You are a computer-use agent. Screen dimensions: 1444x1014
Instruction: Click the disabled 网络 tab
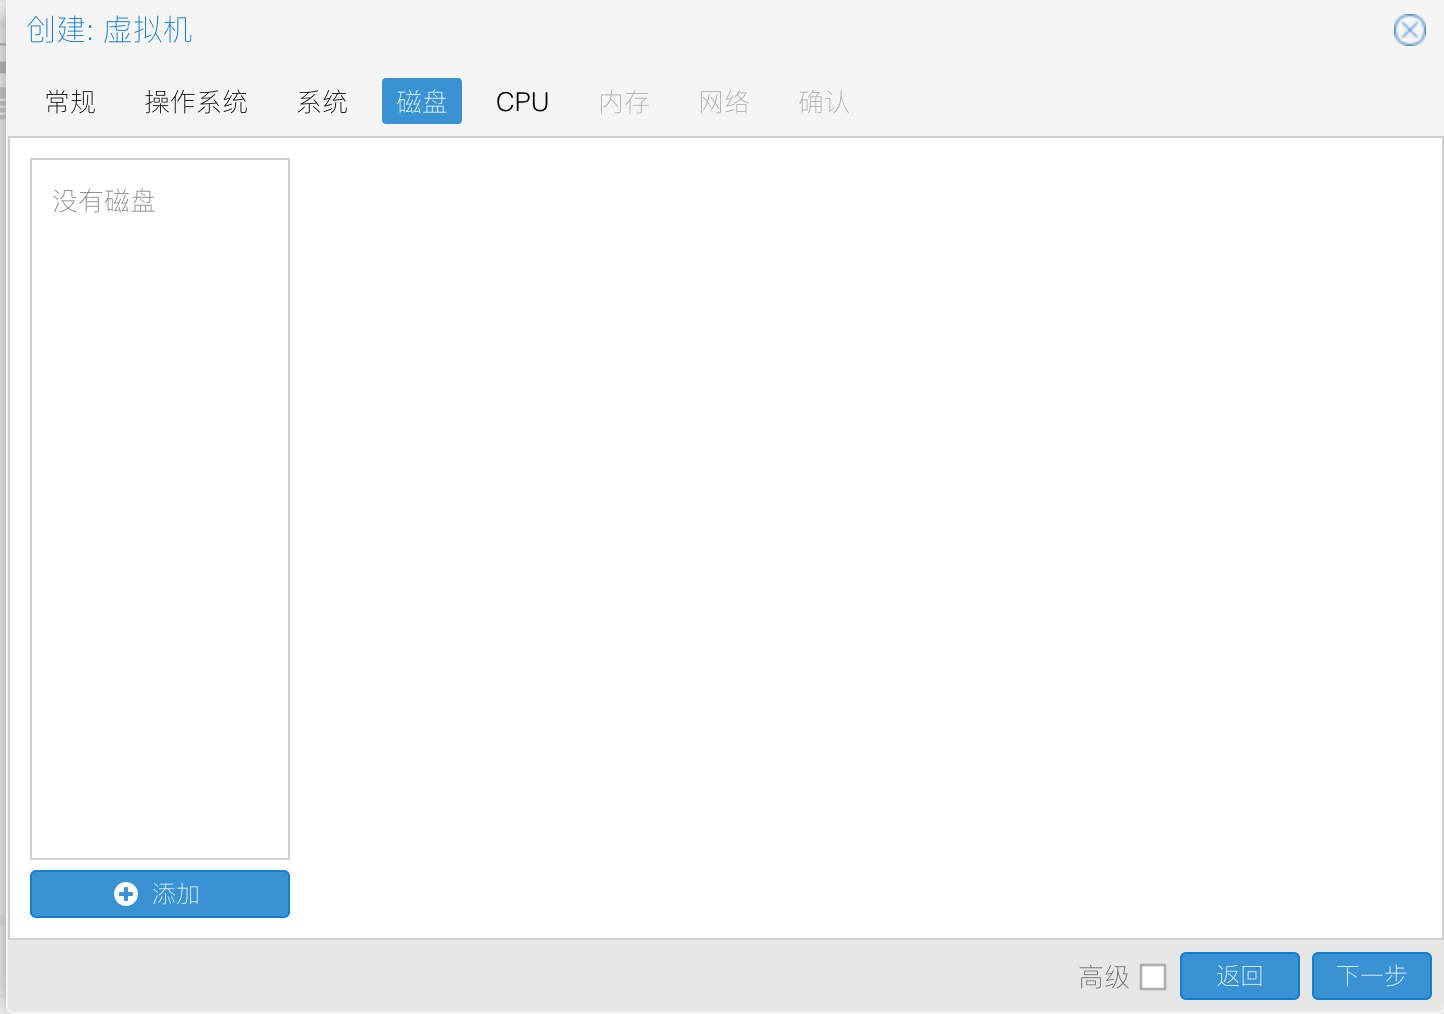tap(724, 102)
